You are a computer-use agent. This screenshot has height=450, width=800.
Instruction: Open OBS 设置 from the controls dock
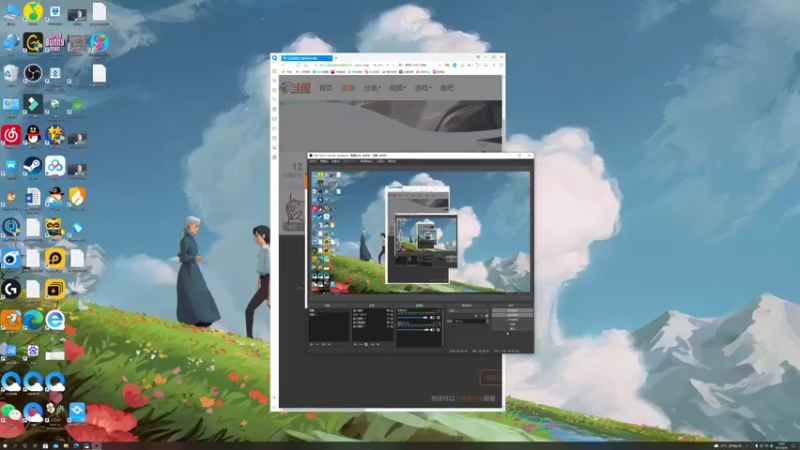512,324
